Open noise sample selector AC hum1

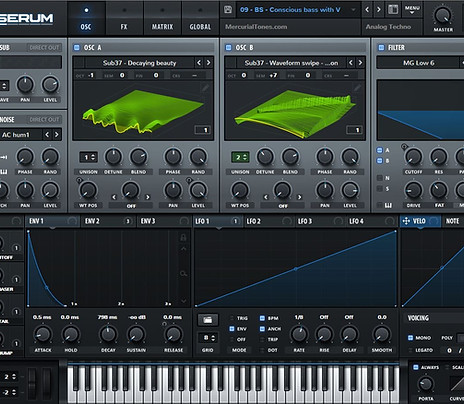point(21,135)
